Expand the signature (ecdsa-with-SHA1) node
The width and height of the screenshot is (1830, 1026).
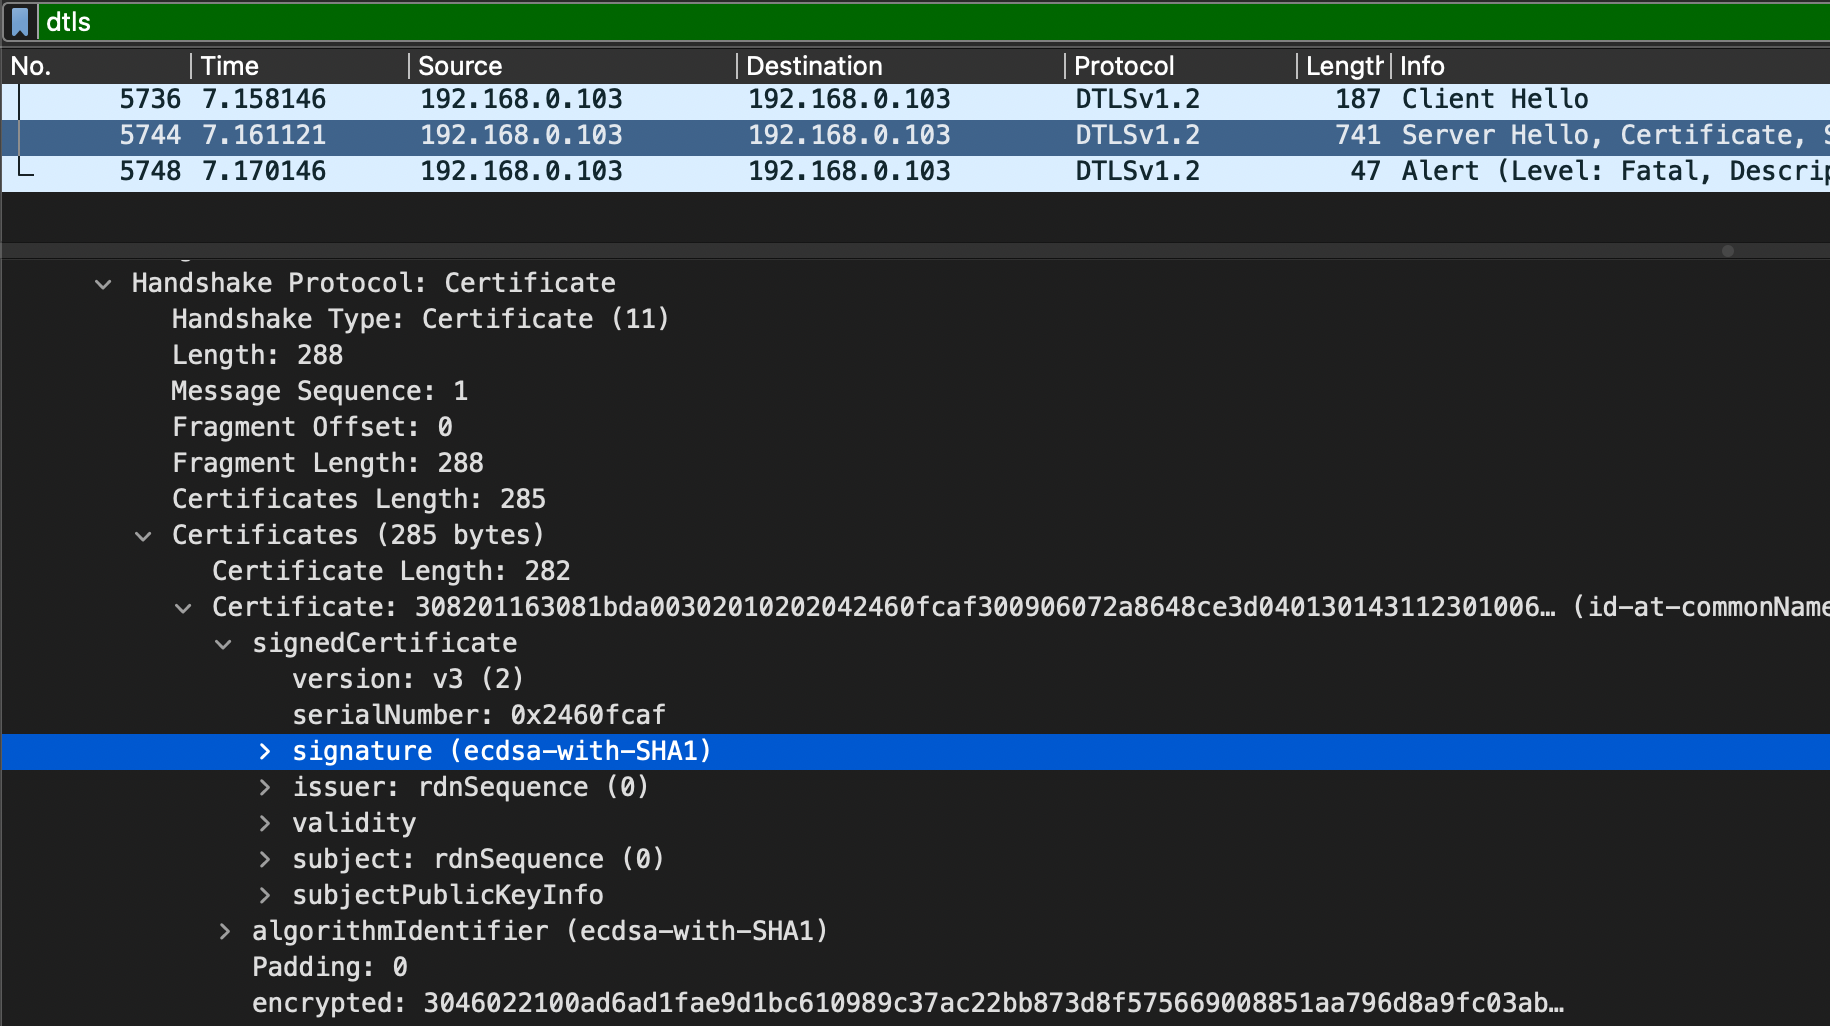264,751
